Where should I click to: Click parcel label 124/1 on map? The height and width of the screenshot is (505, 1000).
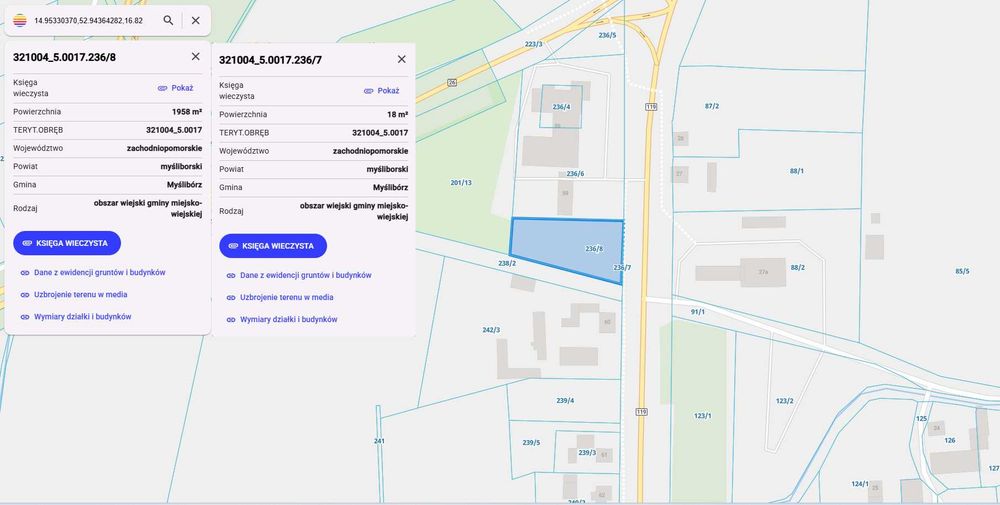860,484
